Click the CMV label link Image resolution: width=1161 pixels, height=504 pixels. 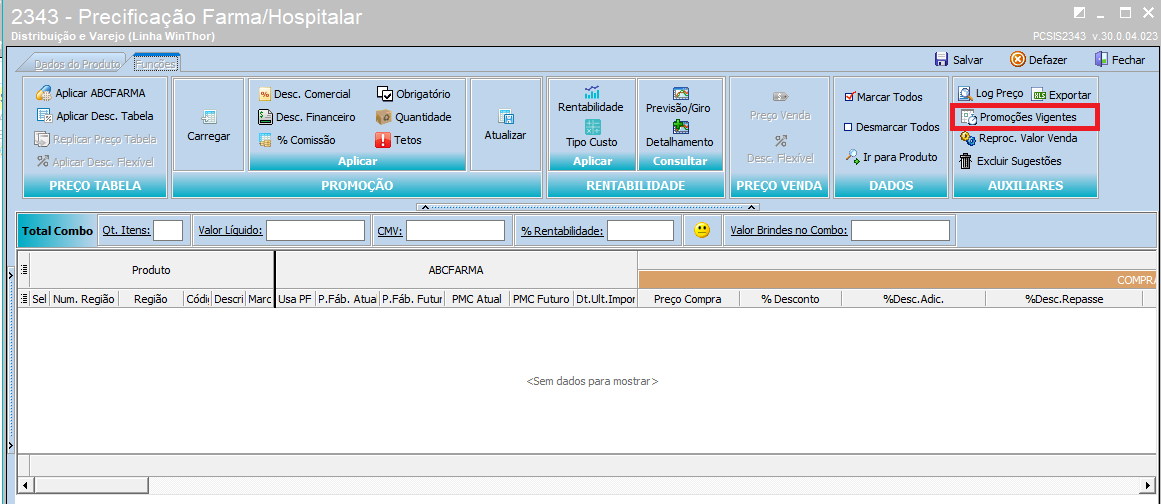click(x=389, y=230)
